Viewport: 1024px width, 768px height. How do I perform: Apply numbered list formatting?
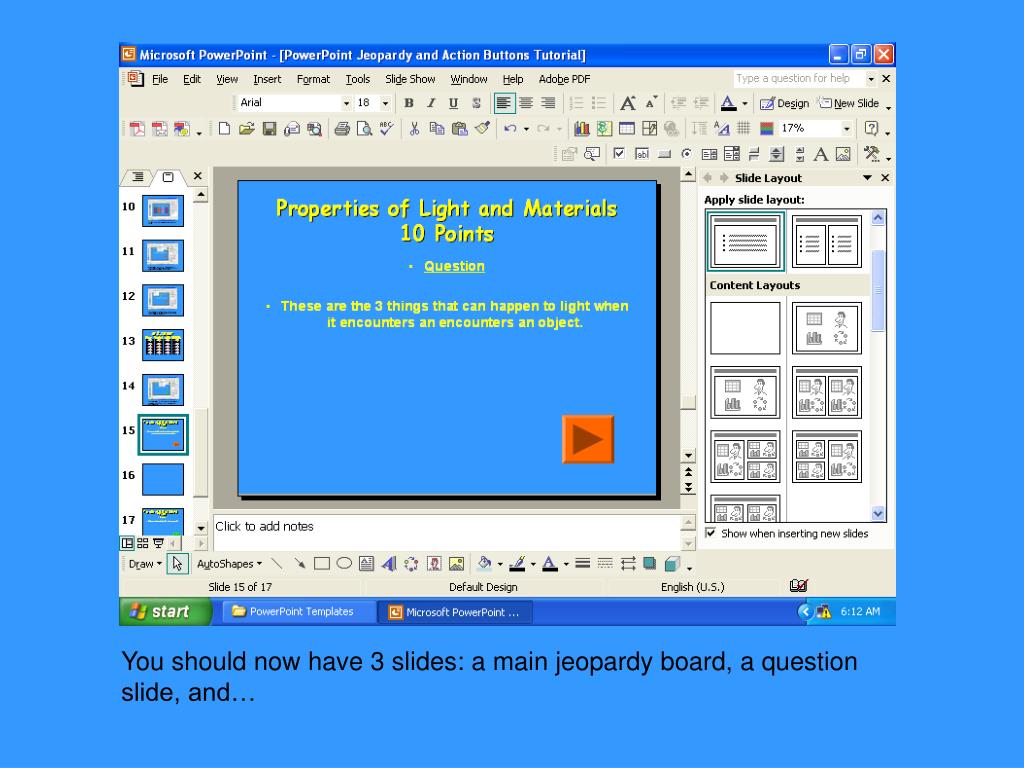pos(576,103)
